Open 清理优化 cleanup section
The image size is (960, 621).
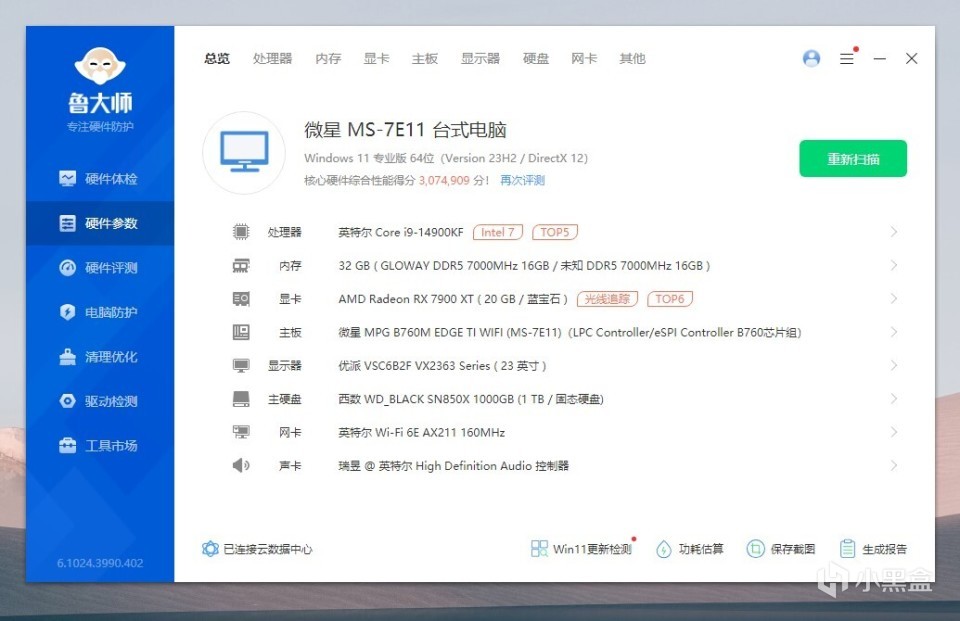(99, 356)
